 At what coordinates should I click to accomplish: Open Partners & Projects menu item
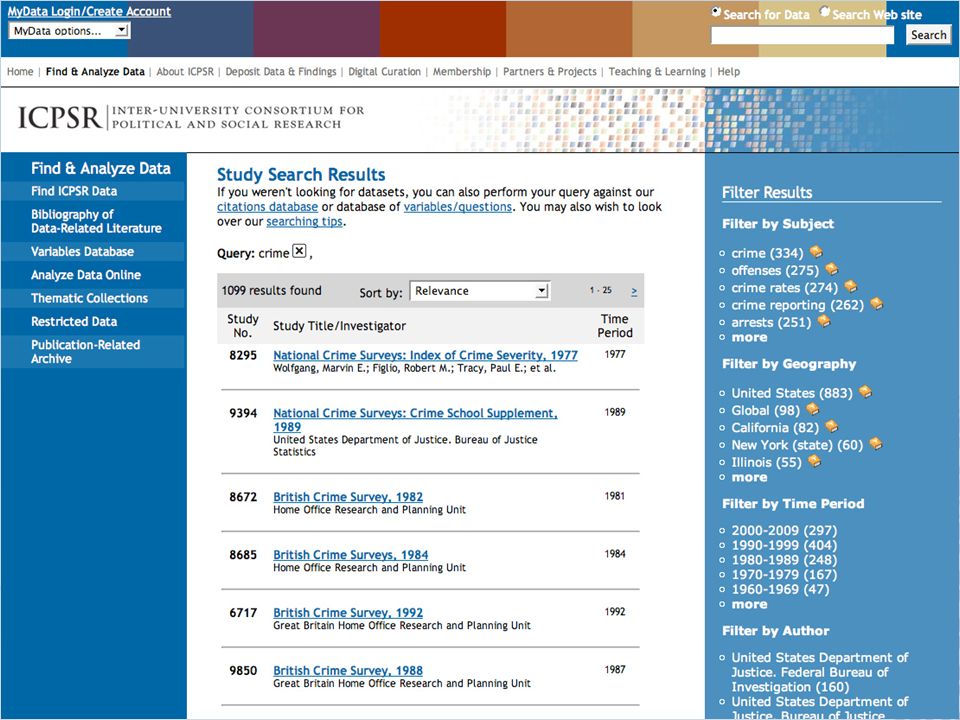(x=549, y=72)
